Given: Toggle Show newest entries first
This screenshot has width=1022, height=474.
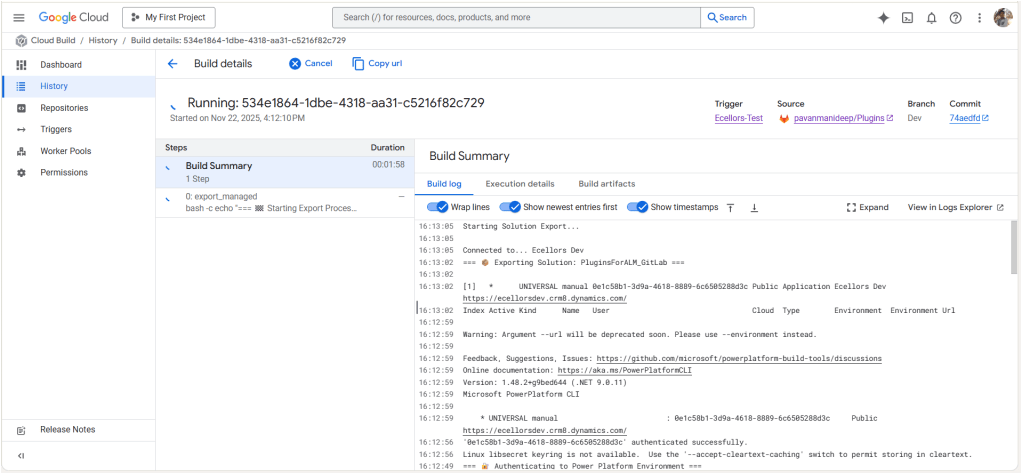Looking at the screenshot, I should [x=510, y=207].
